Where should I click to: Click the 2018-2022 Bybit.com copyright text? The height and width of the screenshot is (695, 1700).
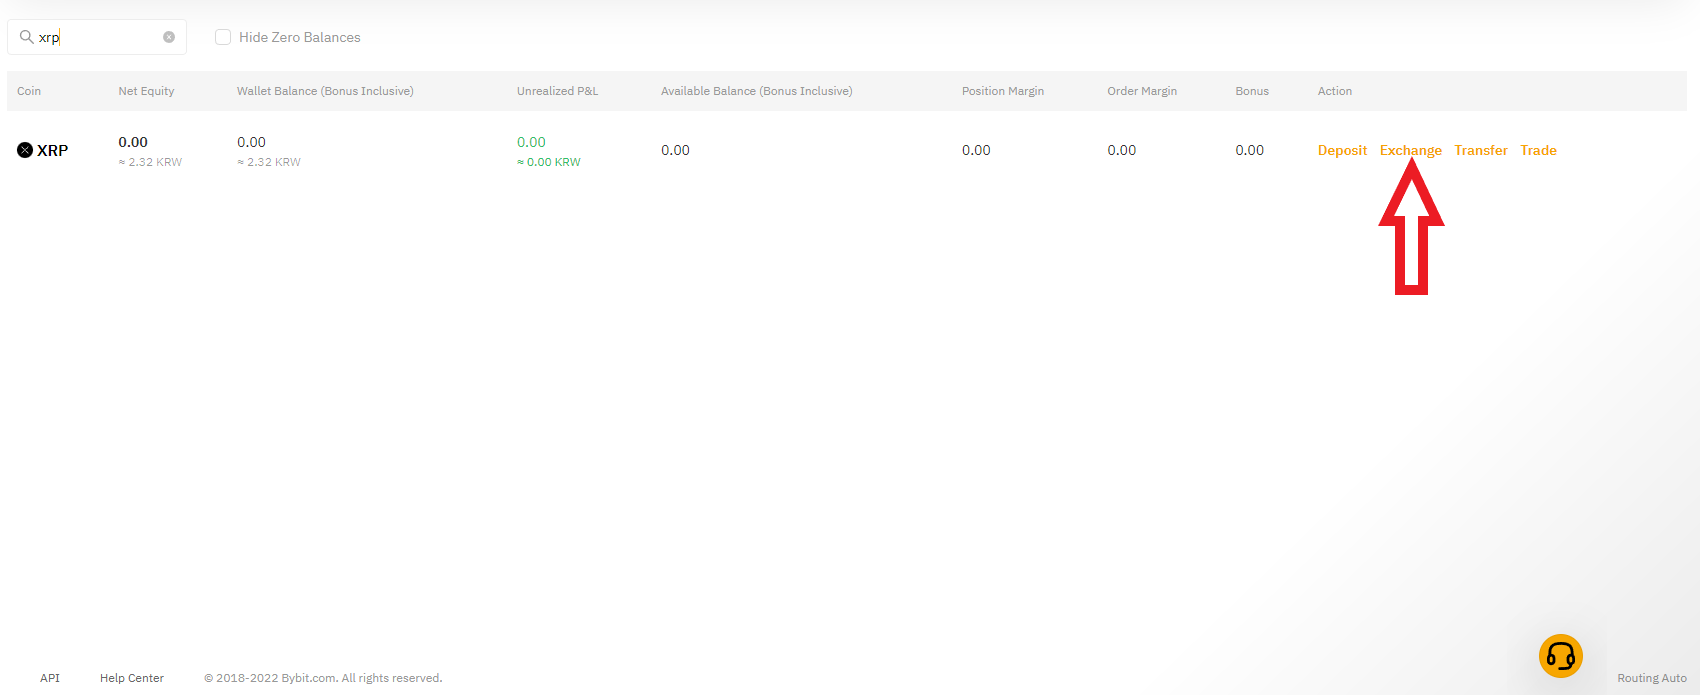pyautogui.click(x=323, y=678)
